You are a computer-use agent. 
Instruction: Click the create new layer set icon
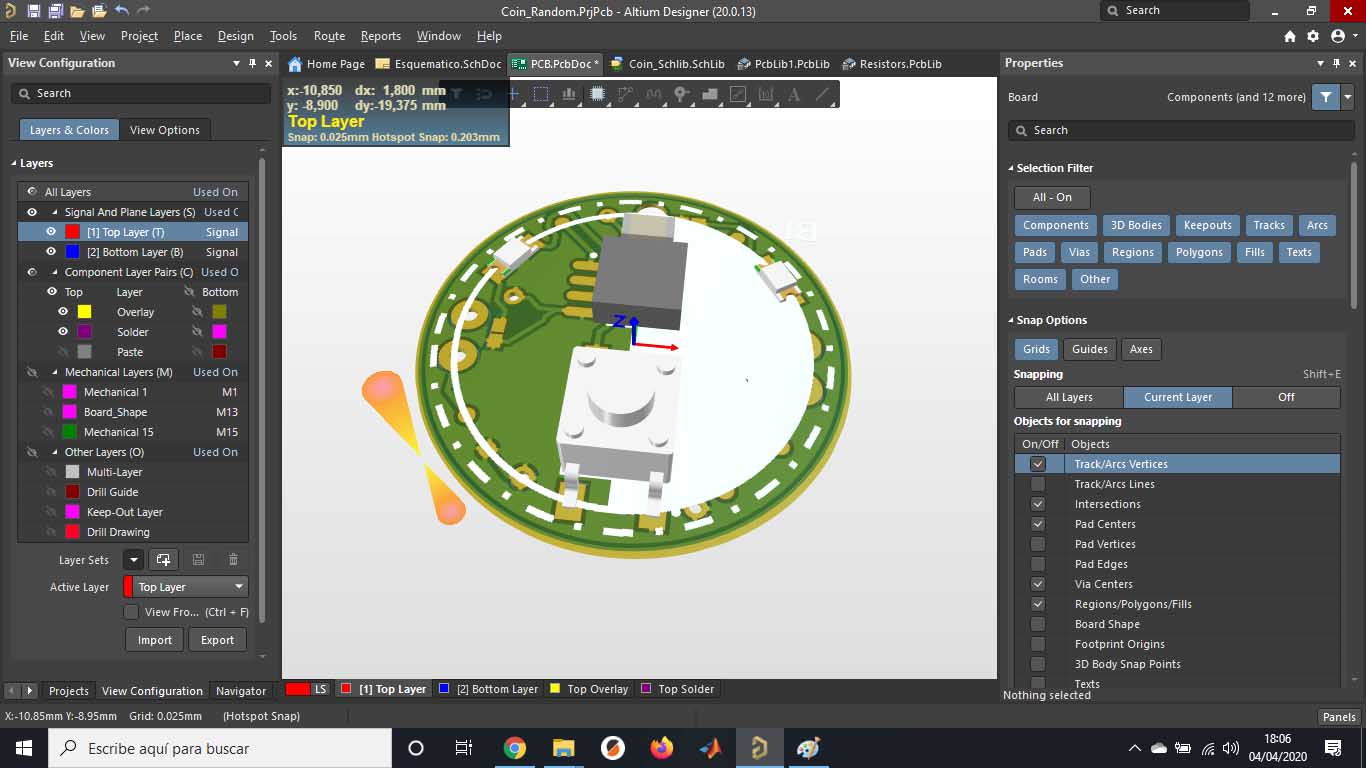pos(164,560)
